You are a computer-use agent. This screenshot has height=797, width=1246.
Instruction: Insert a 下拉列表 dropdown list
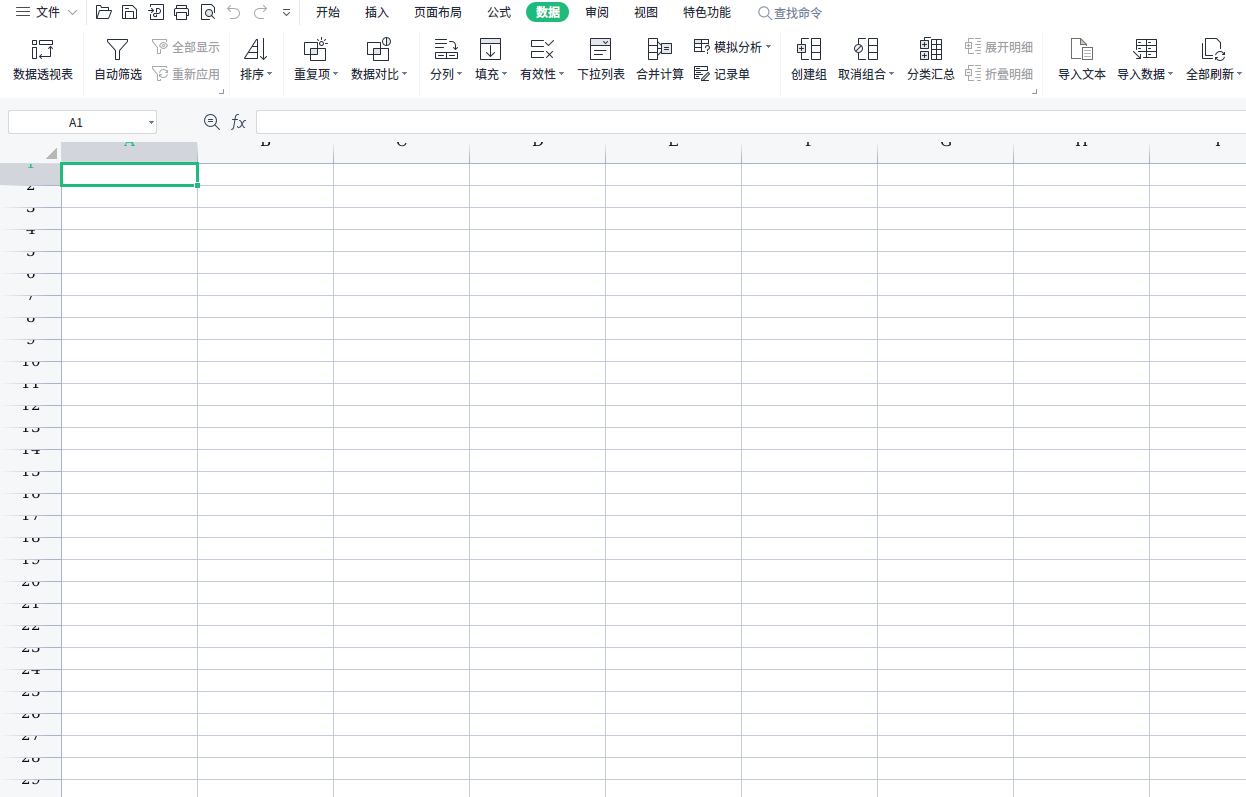tap(601, 60)
